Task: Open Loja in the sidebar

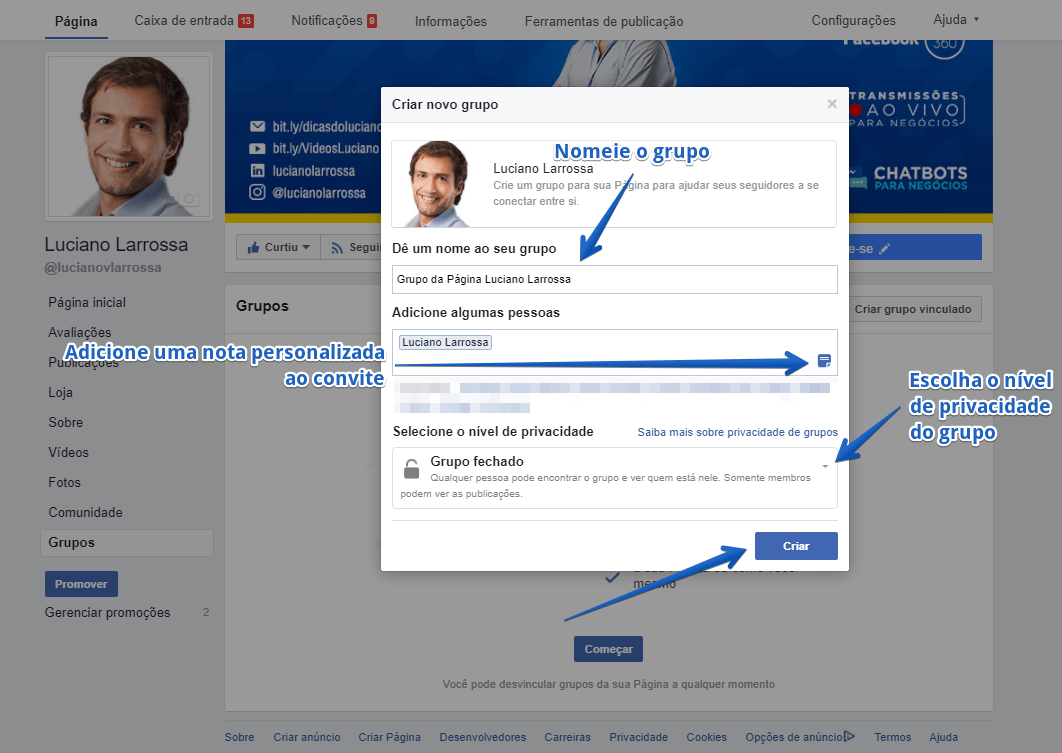Action: [x=60, y=392]
